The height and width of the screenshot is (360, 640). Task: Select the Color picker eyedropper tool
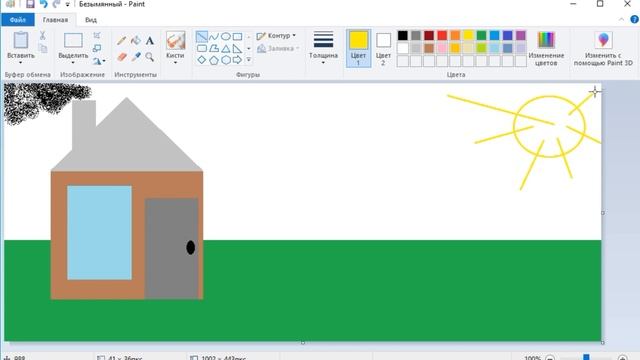pos(136,57)
